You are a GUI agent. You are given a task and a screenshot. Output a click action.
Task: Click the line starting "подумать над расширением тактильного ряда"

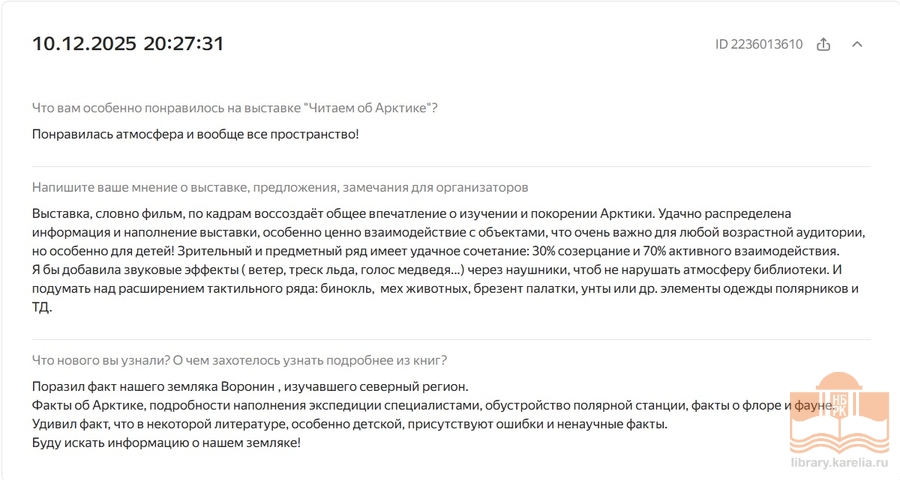(x=445, y=289)
